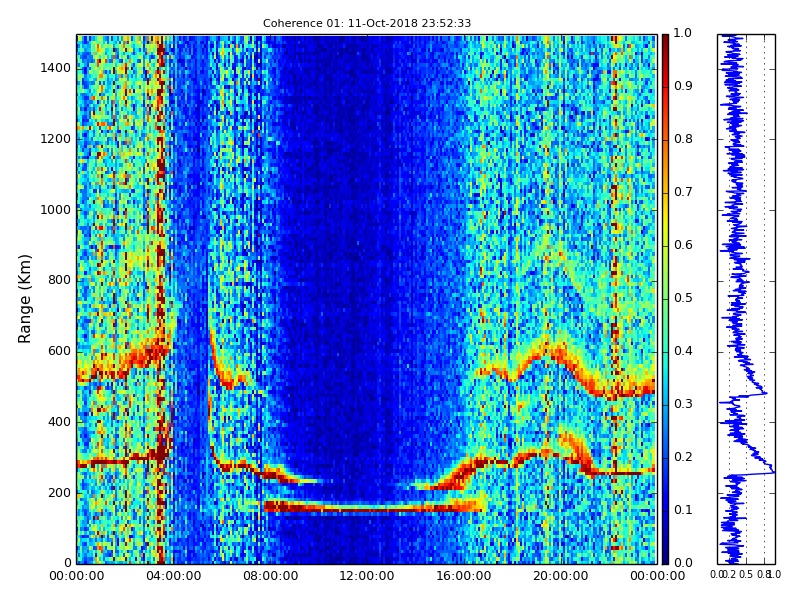The height and width of the screenshot is (600, 800).
Task: Click the 1200 range tick label
Action: (56, 139)
